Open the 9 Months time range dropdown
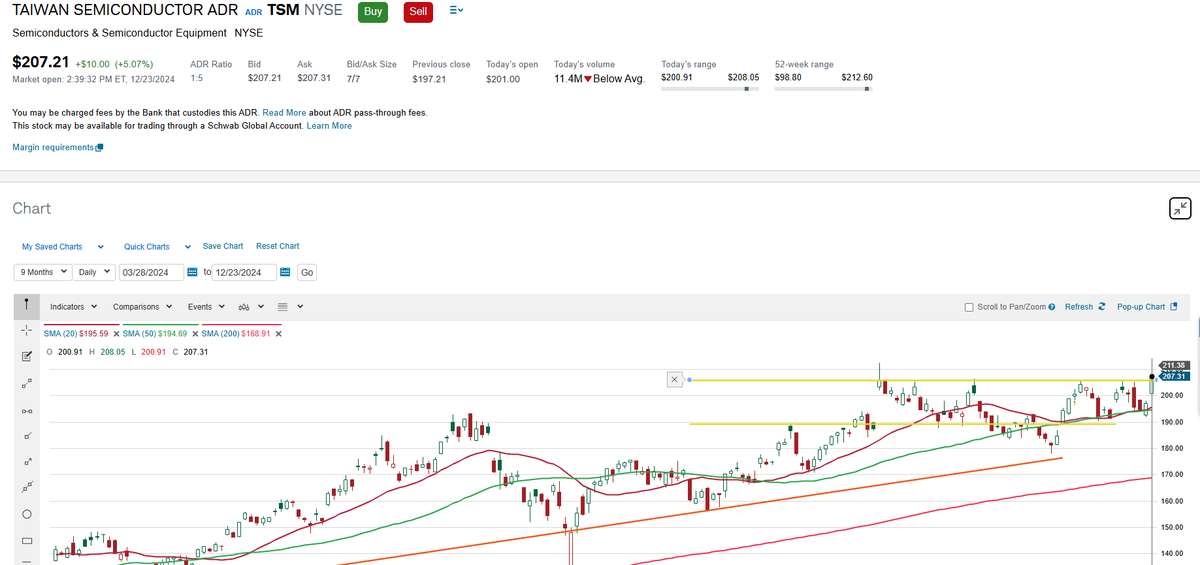 [x=42, y=272]
